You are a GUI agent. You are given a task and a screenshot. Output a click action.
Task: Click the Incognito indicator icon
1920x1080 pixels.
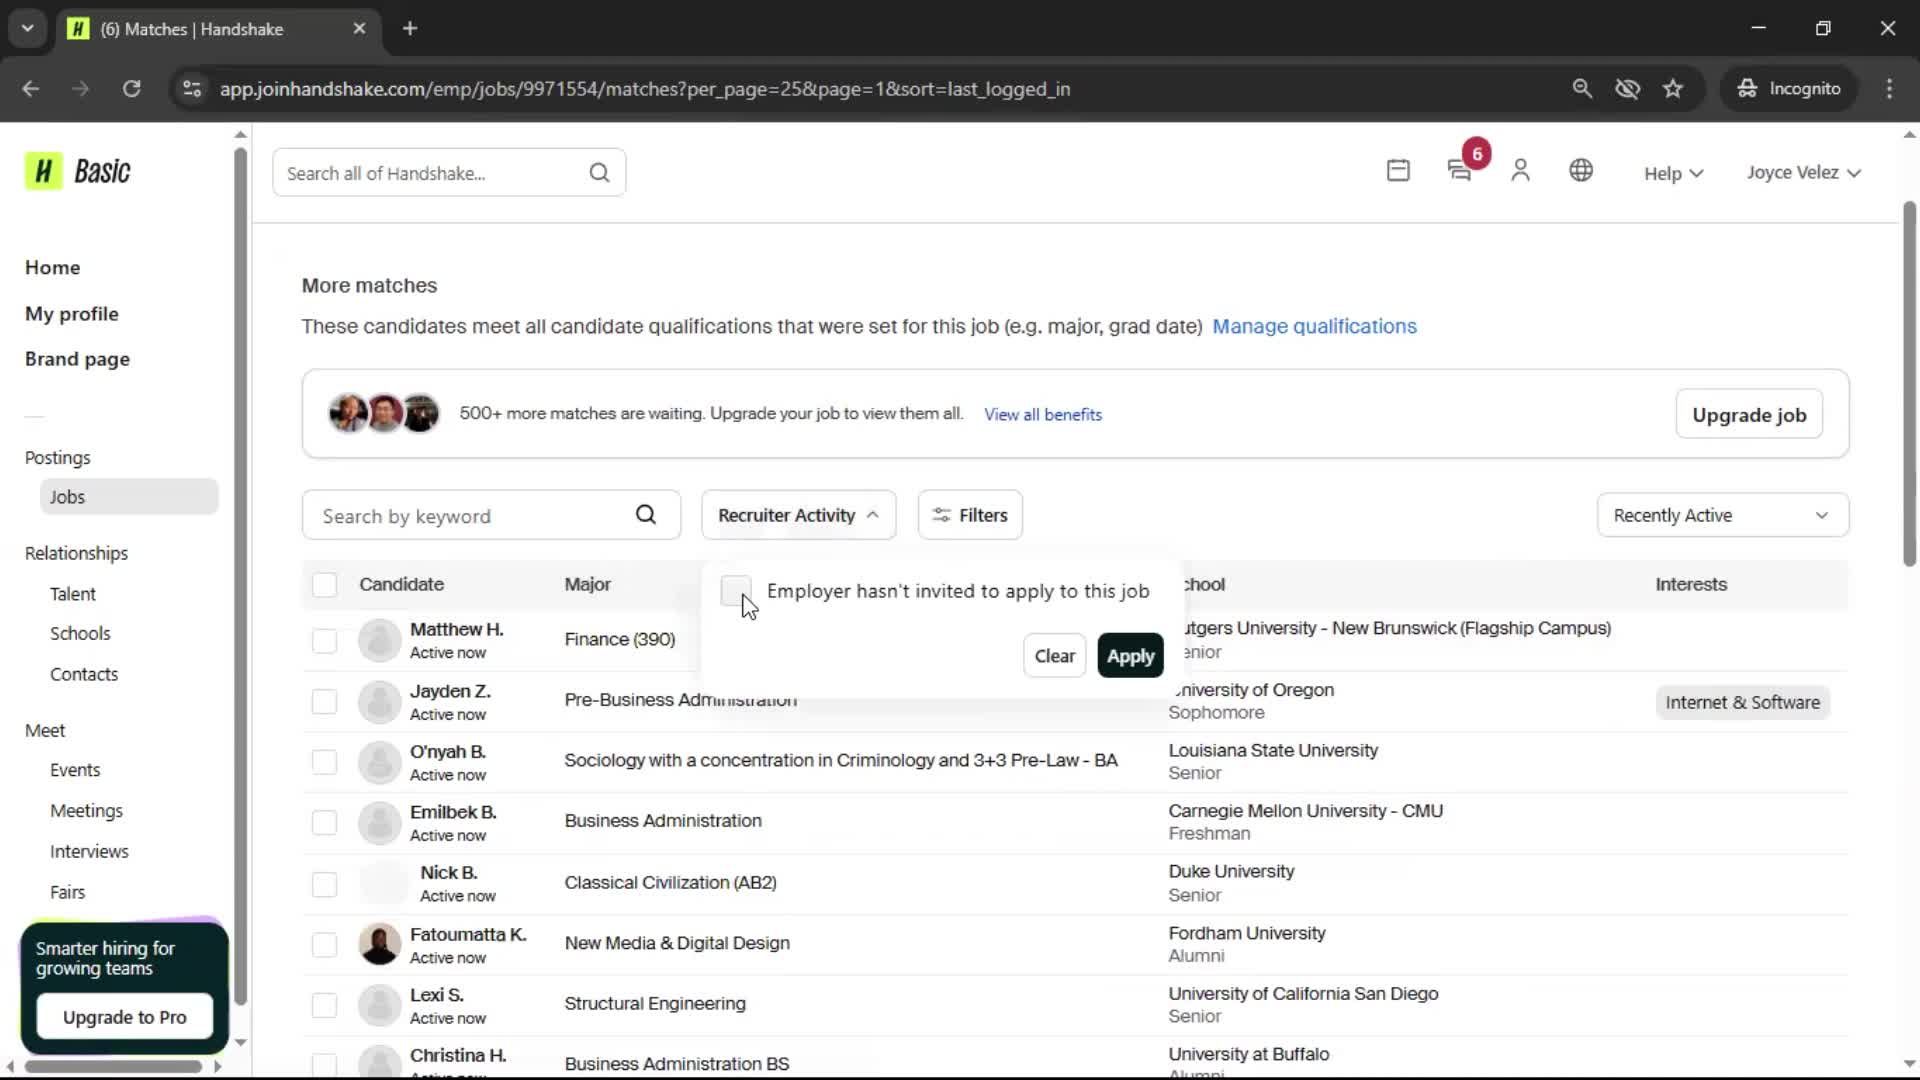click(x=1747, y=89)
